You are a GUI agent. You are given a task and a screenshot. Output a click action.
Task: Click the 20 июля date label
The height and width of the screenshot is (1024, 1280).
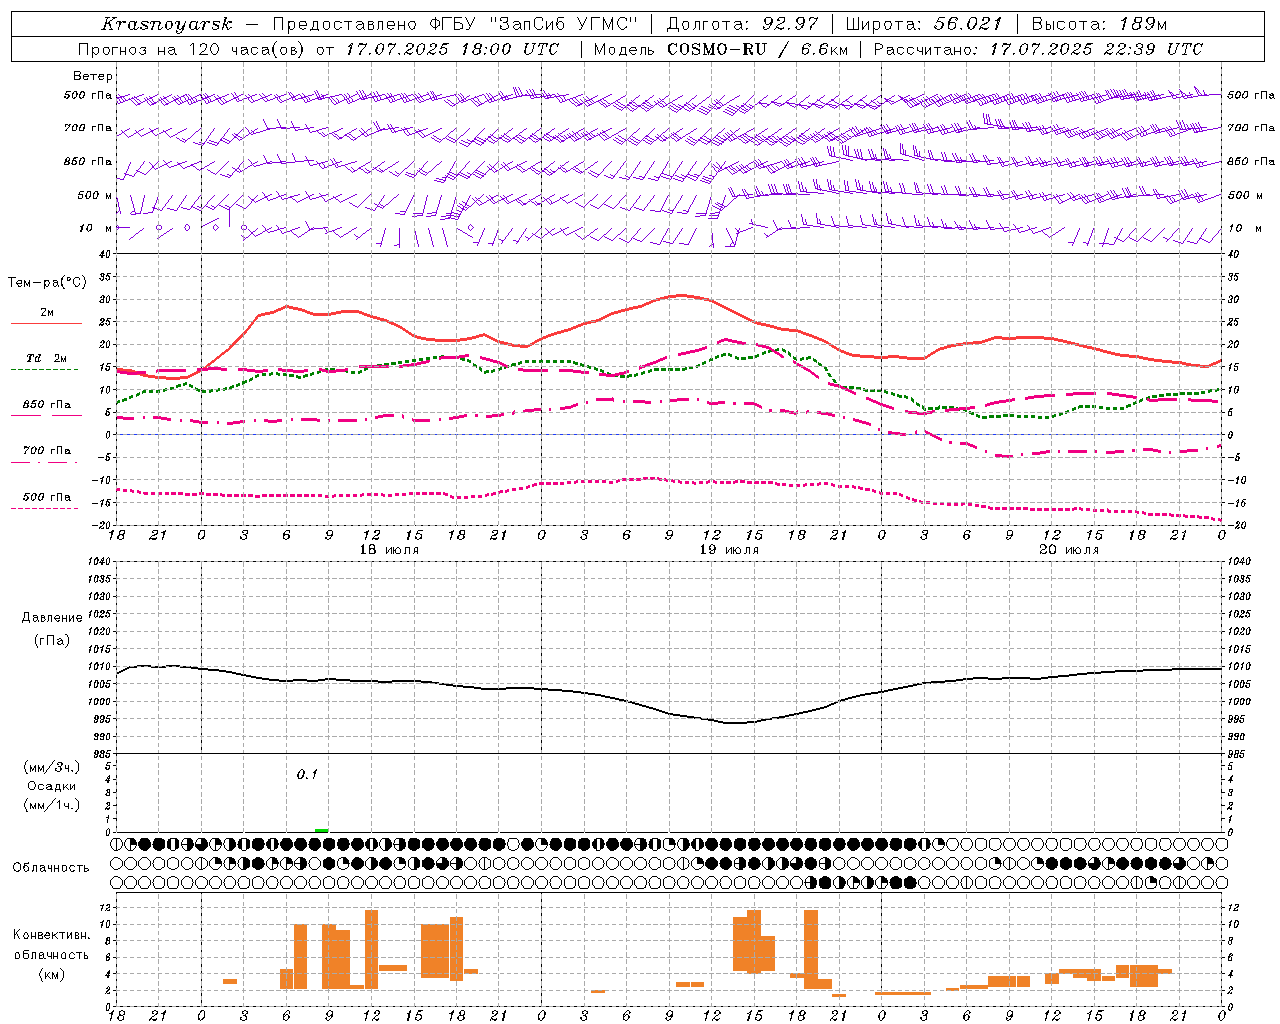pos(1069,550)
